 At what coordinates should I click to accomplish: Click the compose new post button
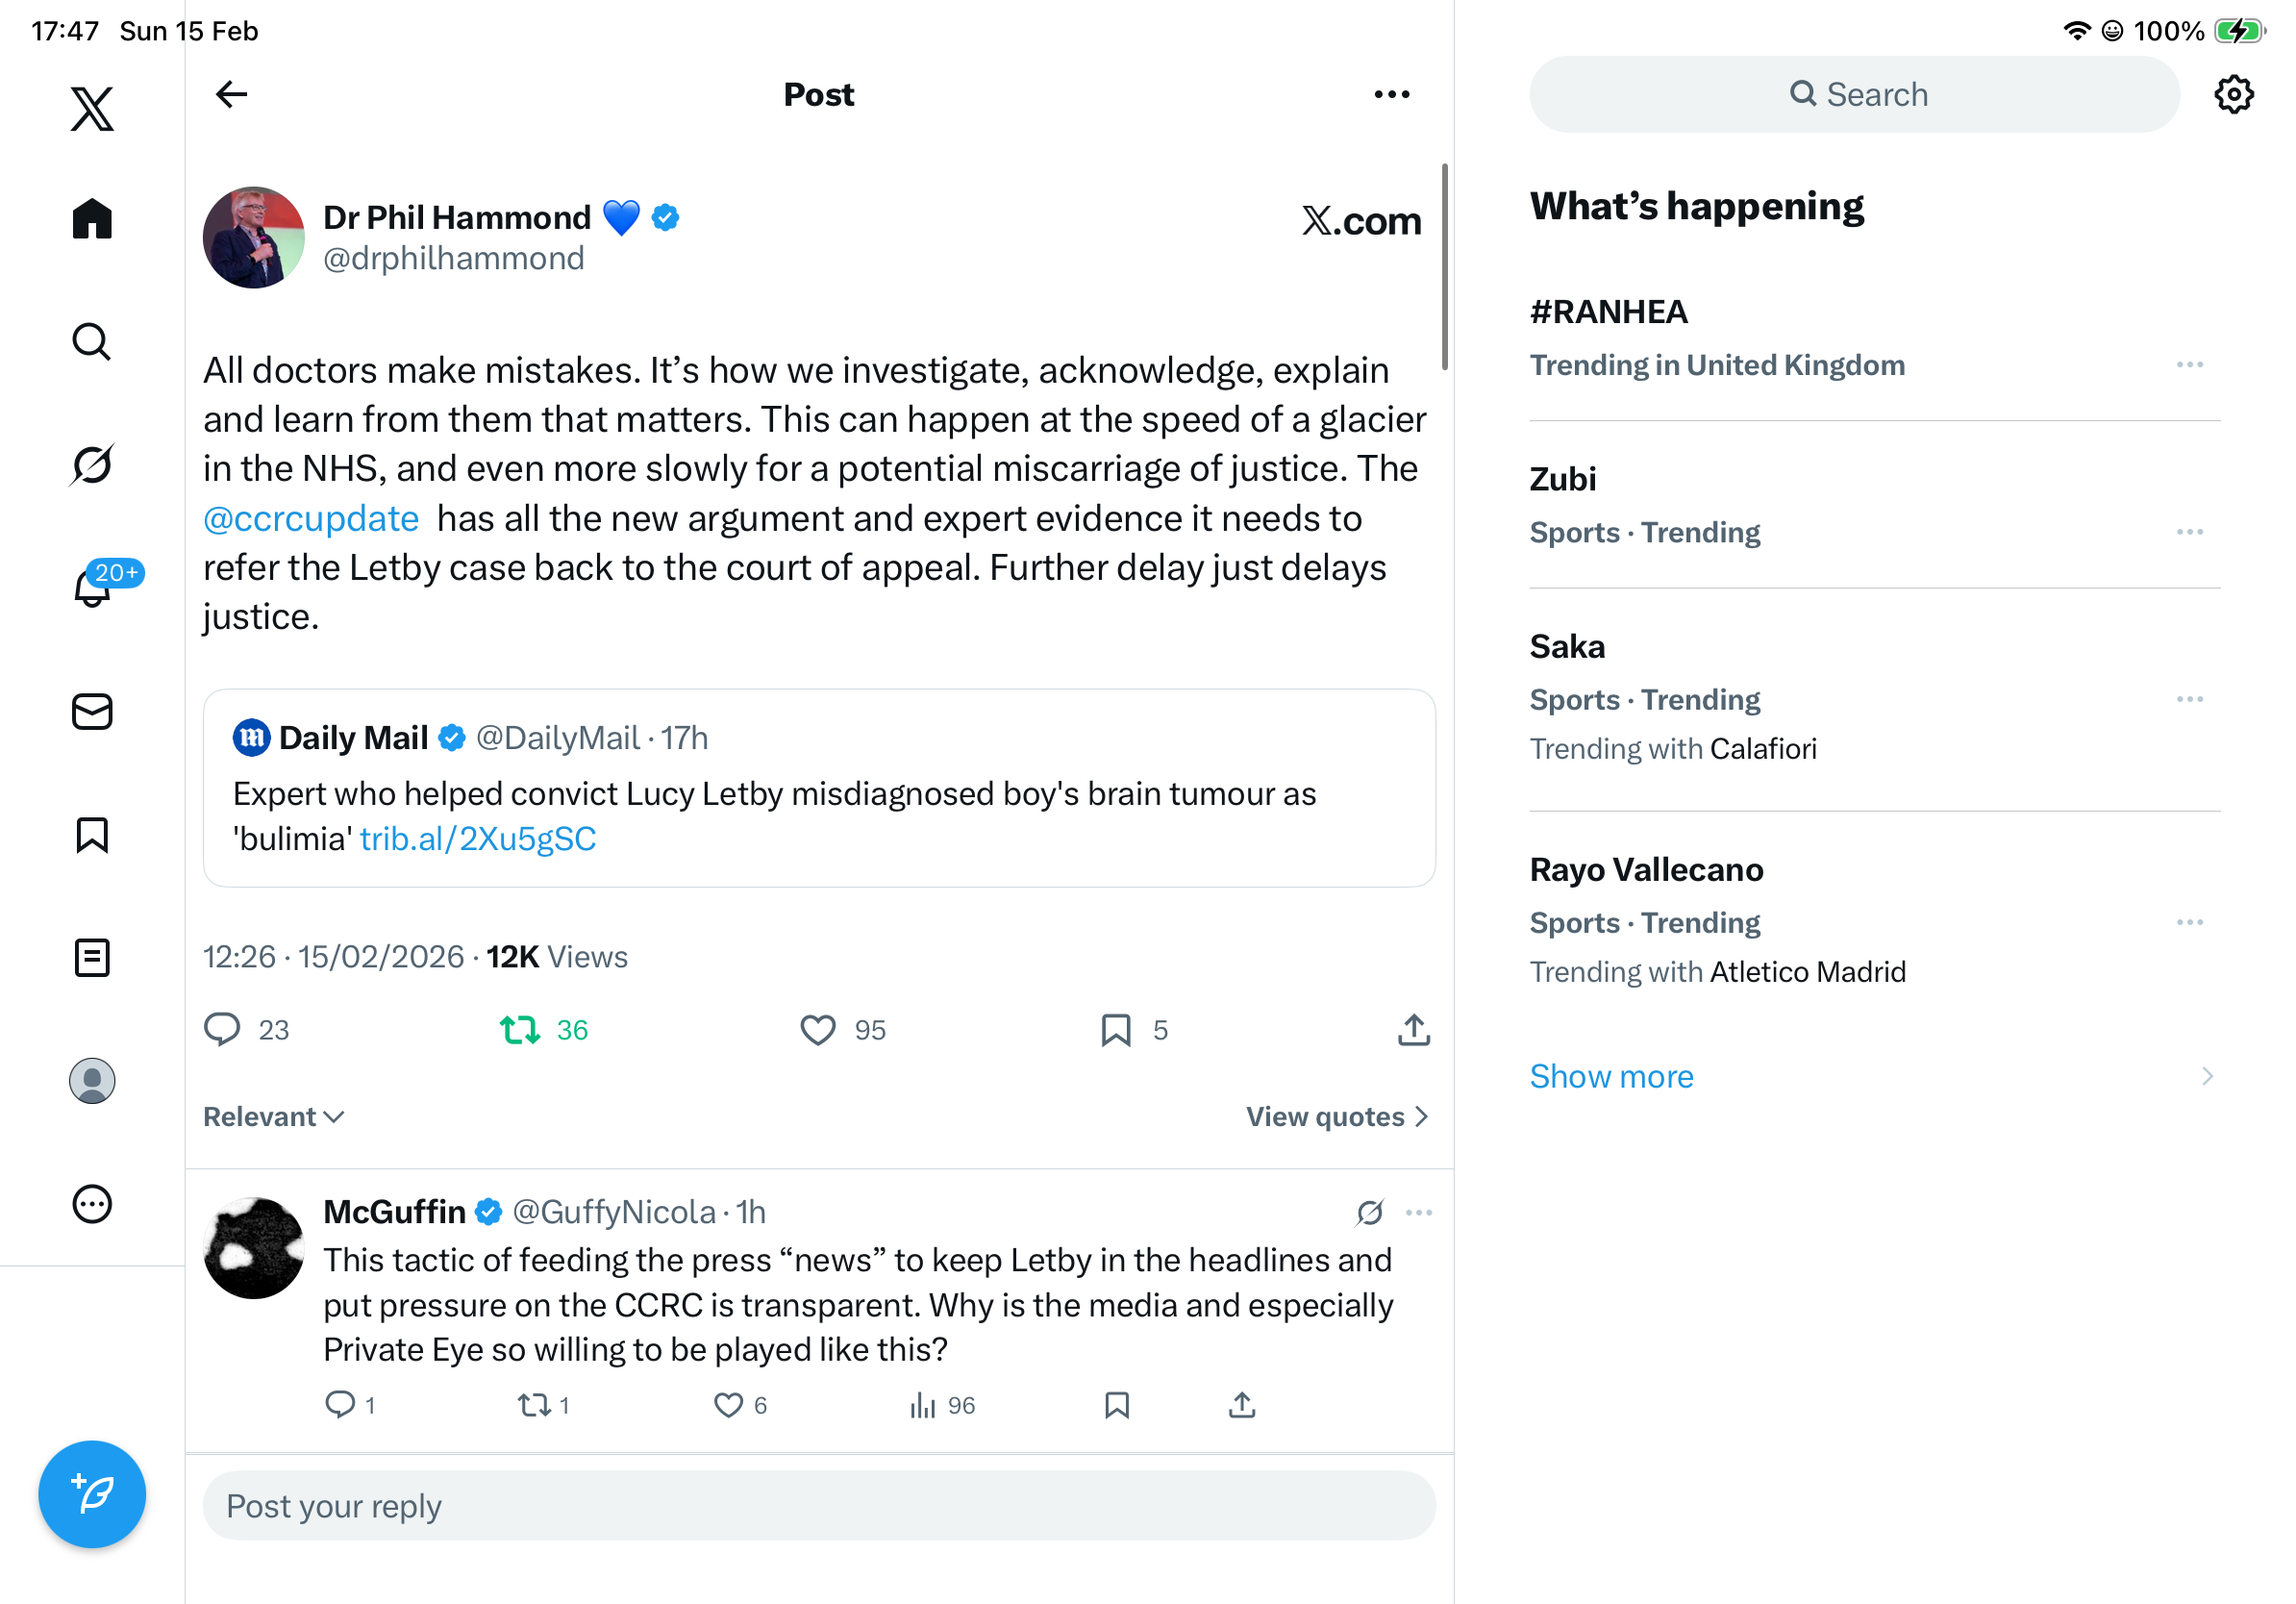click(92, 1494)
